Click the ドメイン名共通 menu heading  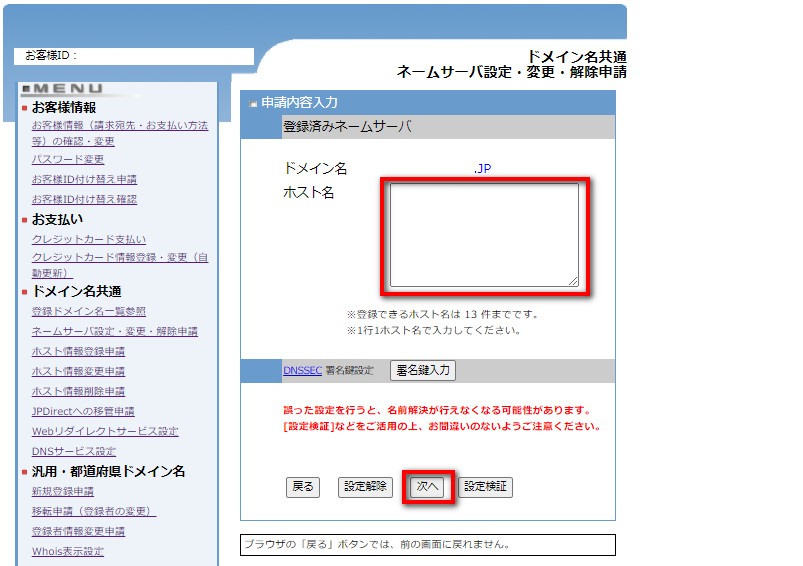tap(77, 291)
